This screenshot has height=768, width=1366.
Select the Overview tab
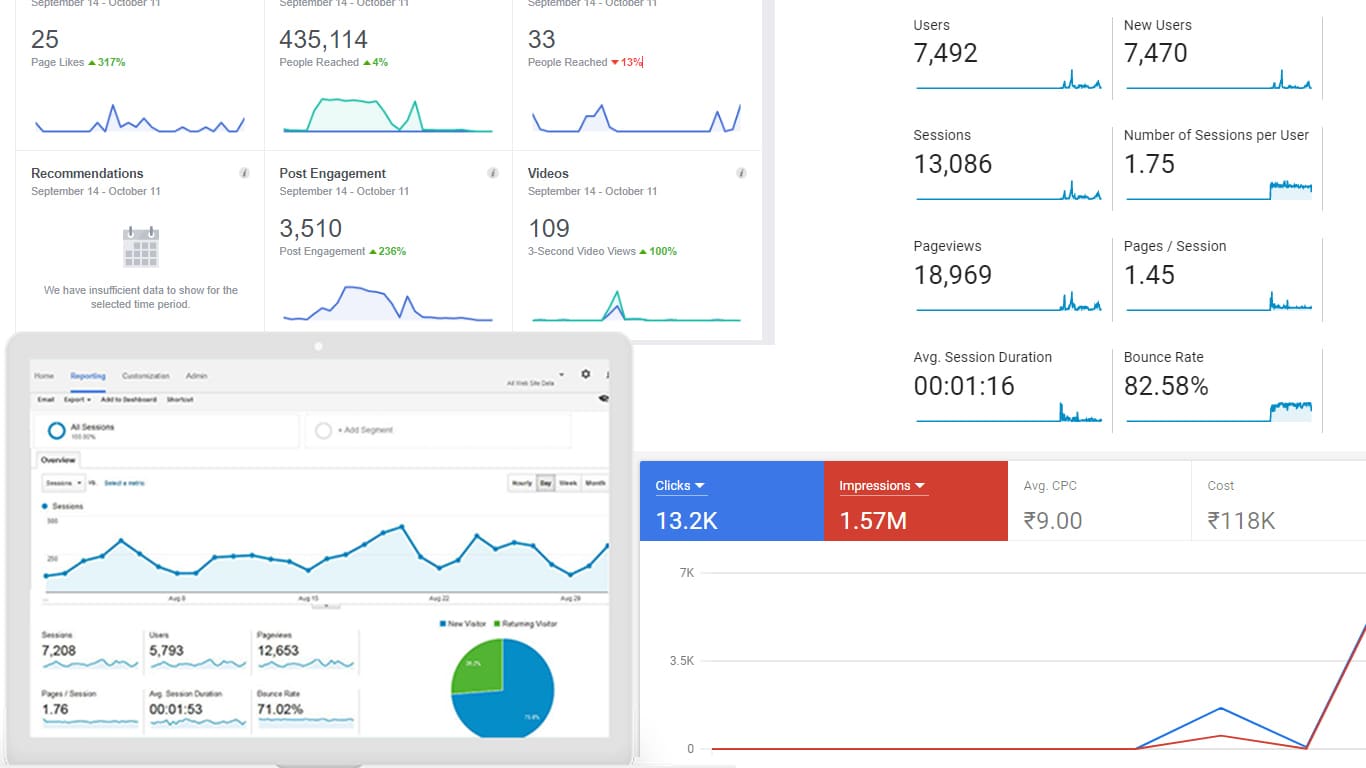58,461
